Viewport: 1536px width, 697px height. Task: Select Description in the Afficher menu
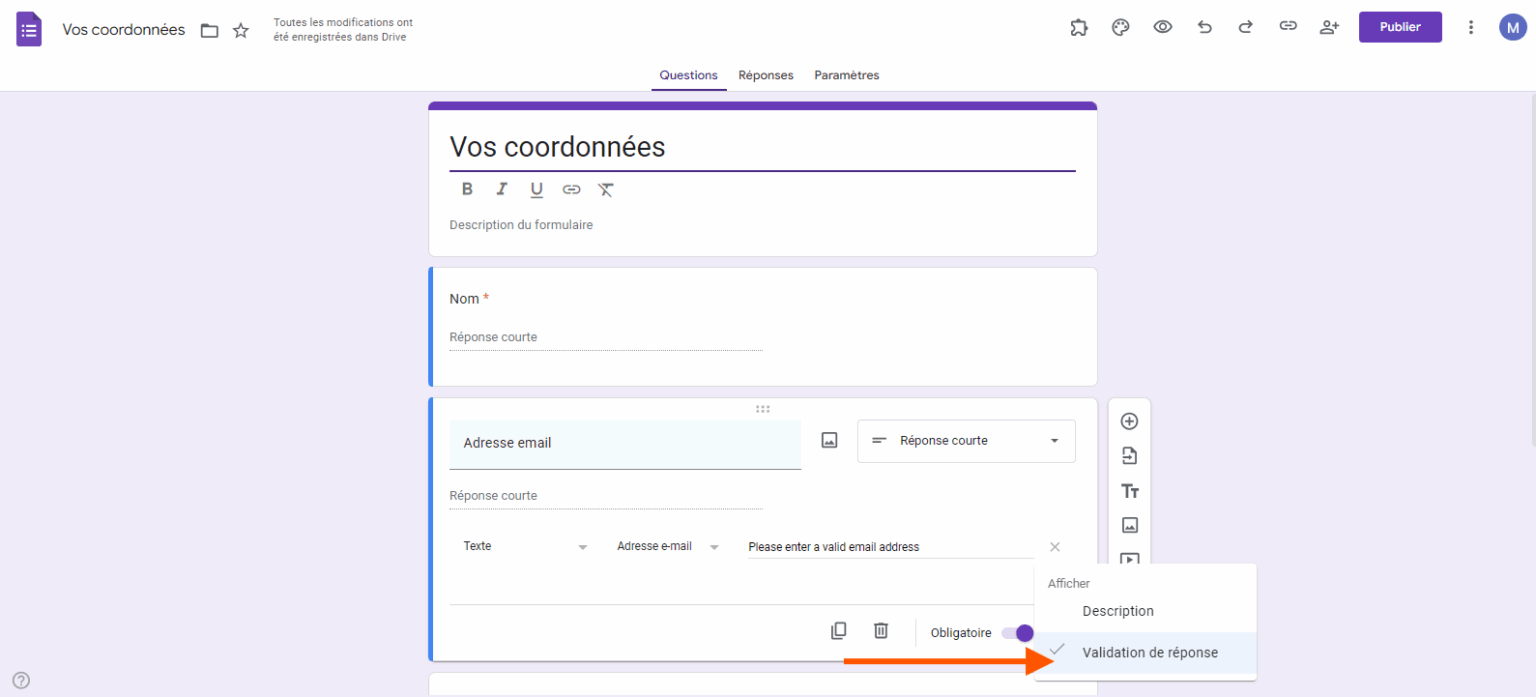pyautogui.click(x=1118, y=610)
